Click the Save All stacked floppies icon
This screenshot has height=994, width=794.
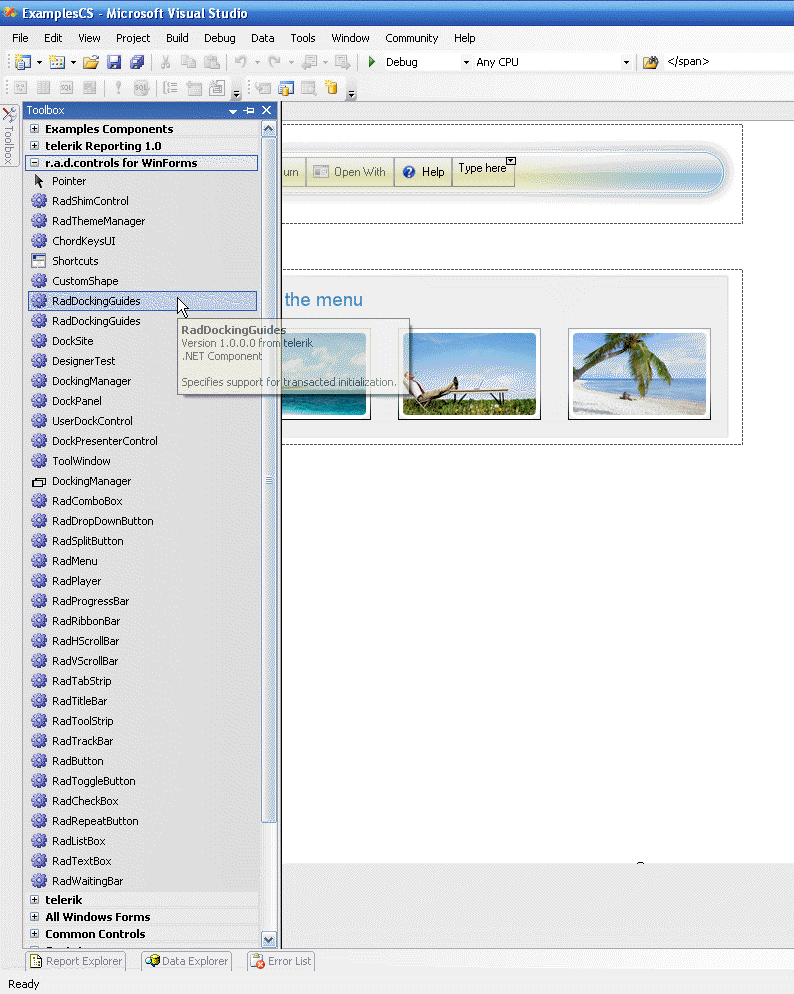(137, 62)
